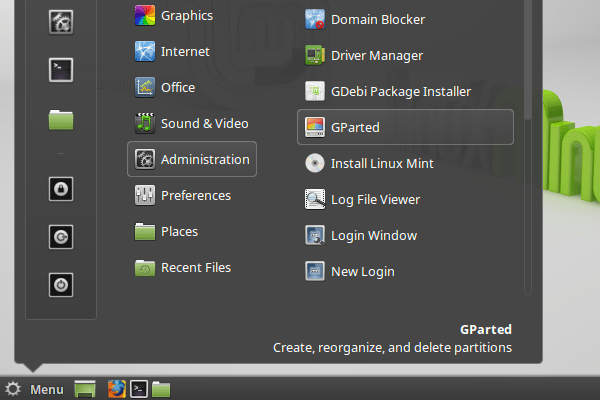Select the Internet category label
The width and height of the screenshot is (600, 400).
(185, 52)
